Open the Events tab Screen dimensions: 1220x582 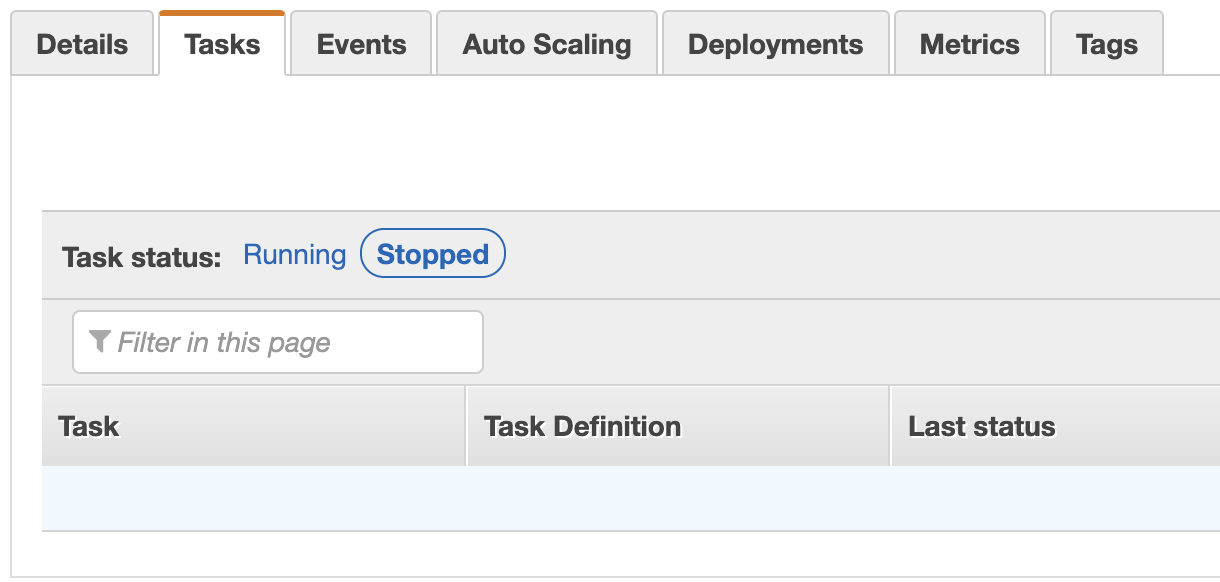(x=361, y=44)
